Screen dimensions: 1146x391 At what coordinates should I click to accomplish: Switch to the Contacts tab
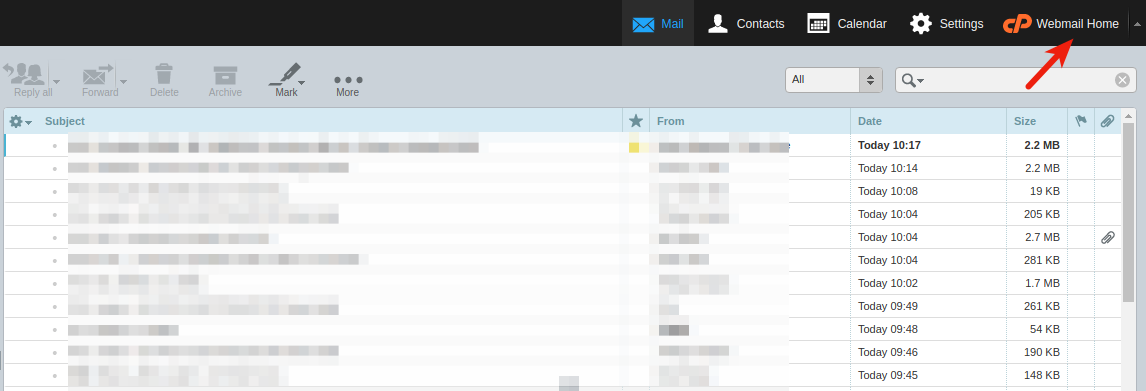pos(746,23)
